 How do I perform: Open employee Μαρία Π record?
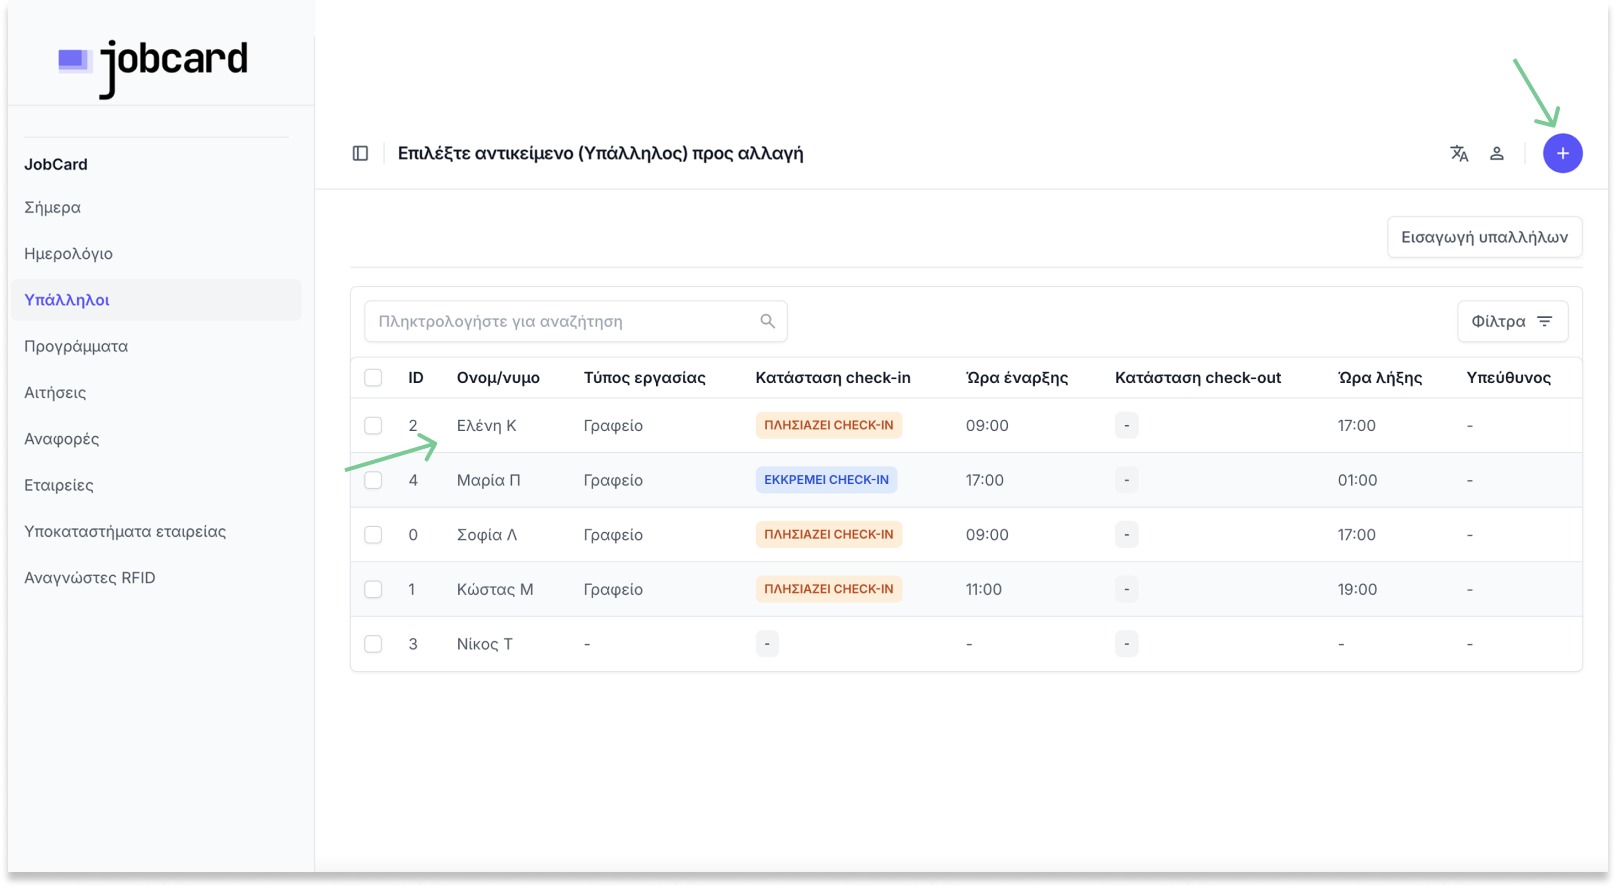pos(488,480)
